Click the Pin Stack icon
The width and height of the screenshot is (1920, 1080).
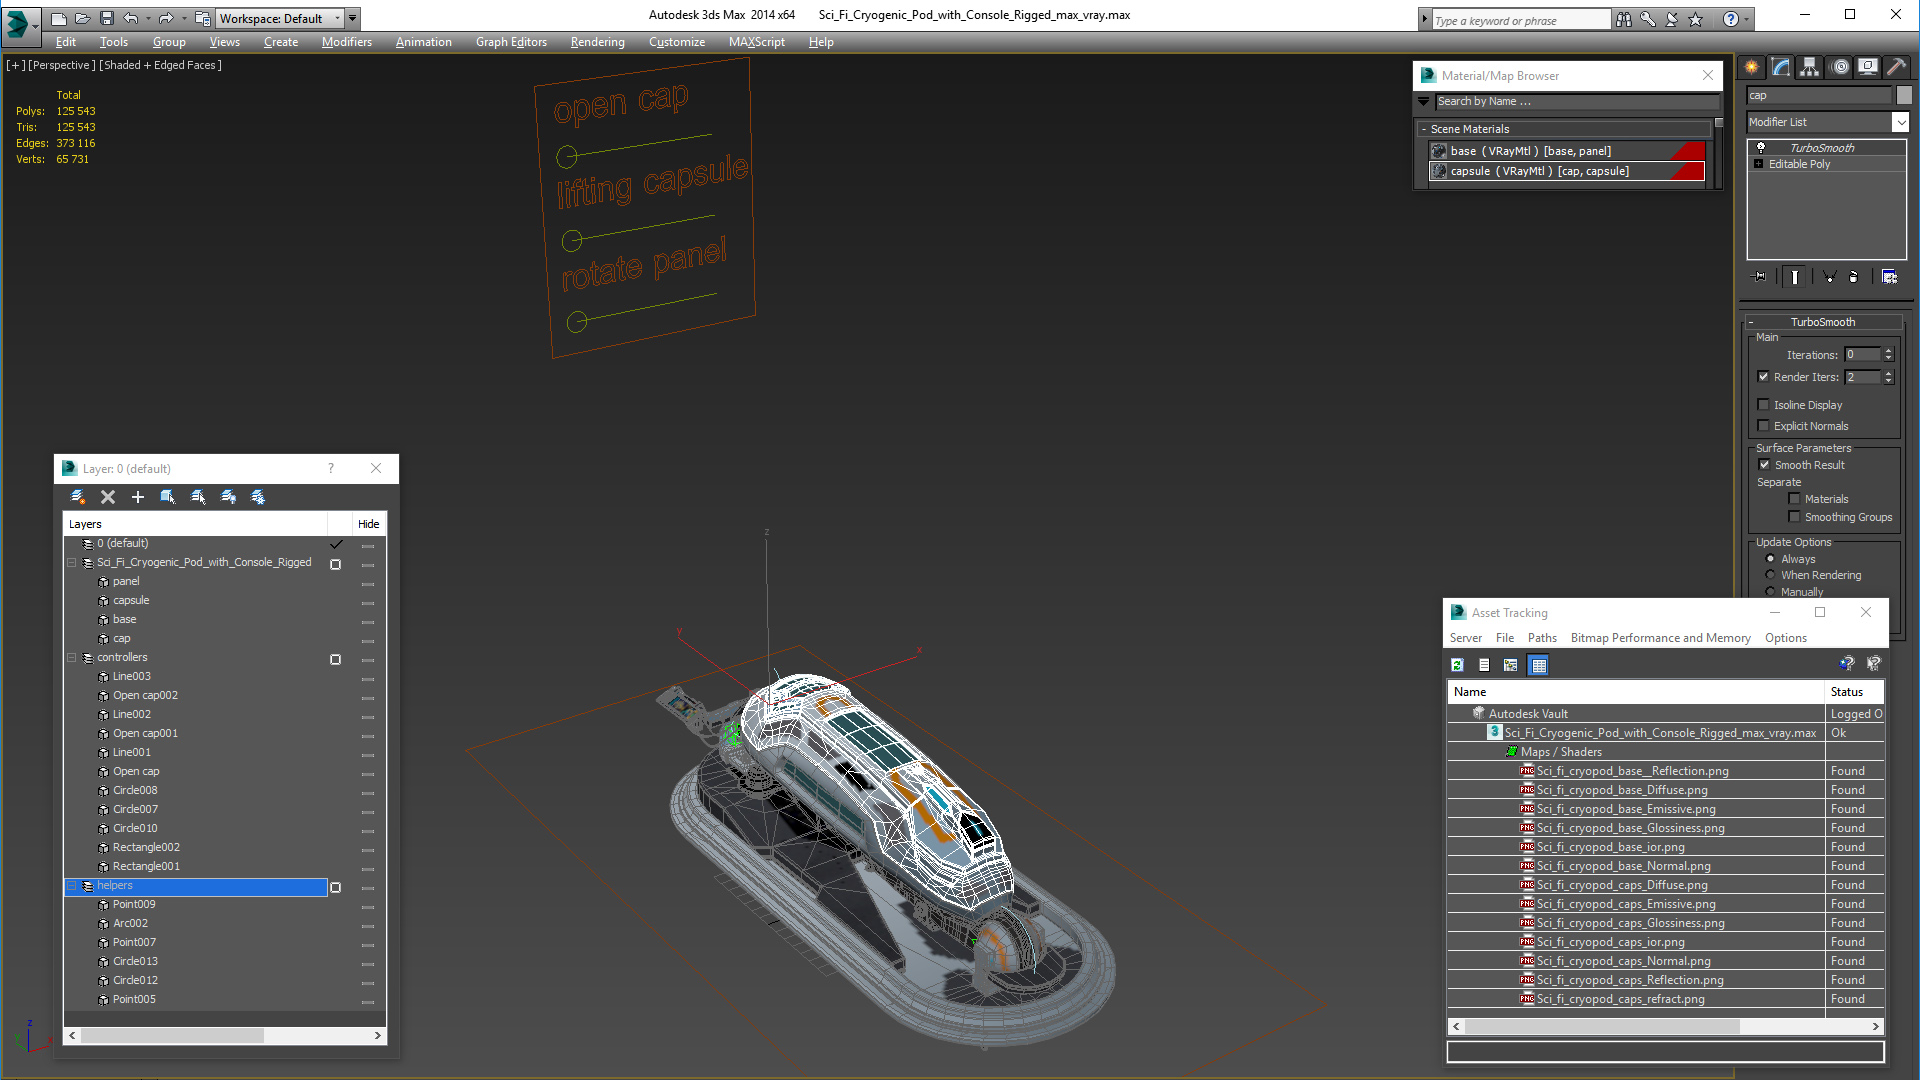click(1761, 277)
